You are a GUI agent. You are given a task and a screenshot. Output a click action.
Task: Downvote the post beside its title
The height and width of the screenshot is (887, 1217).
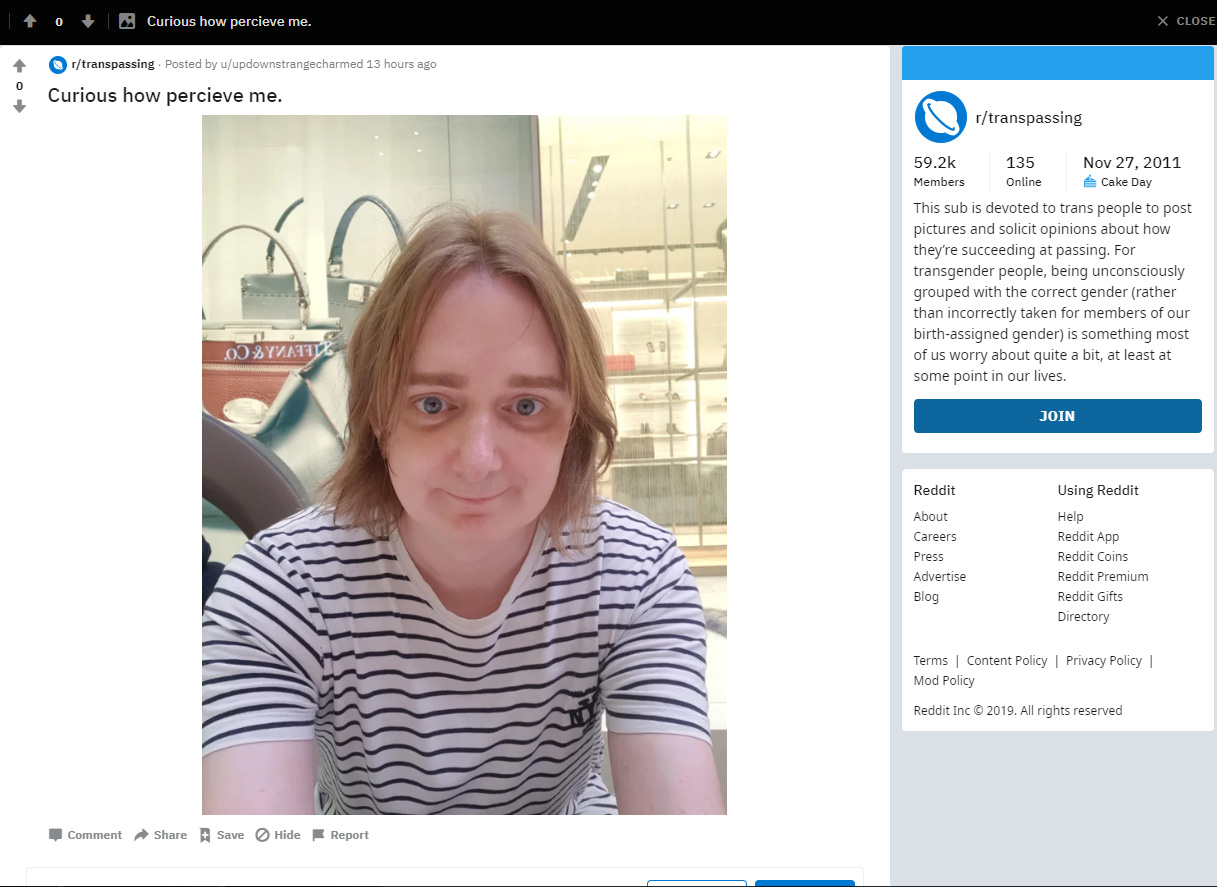(19, 106)
